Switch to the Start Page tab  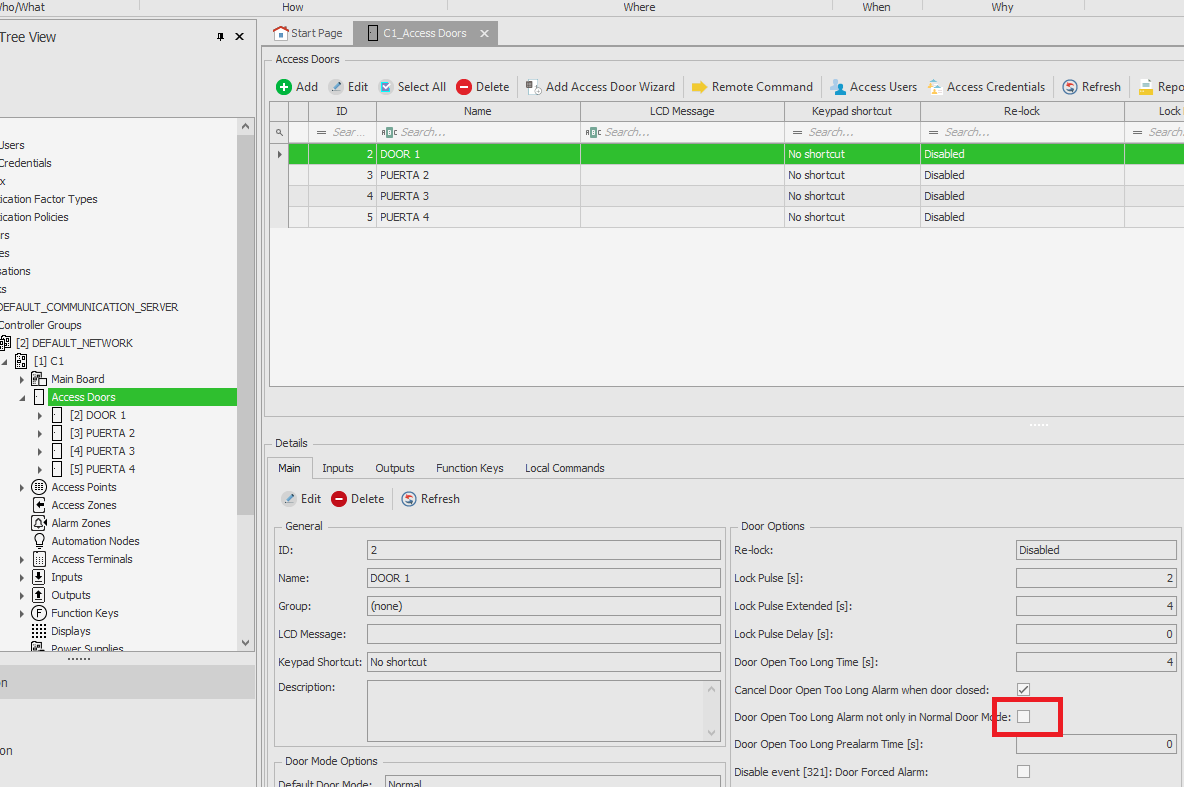pyautogui.click(x=308, y=33)
